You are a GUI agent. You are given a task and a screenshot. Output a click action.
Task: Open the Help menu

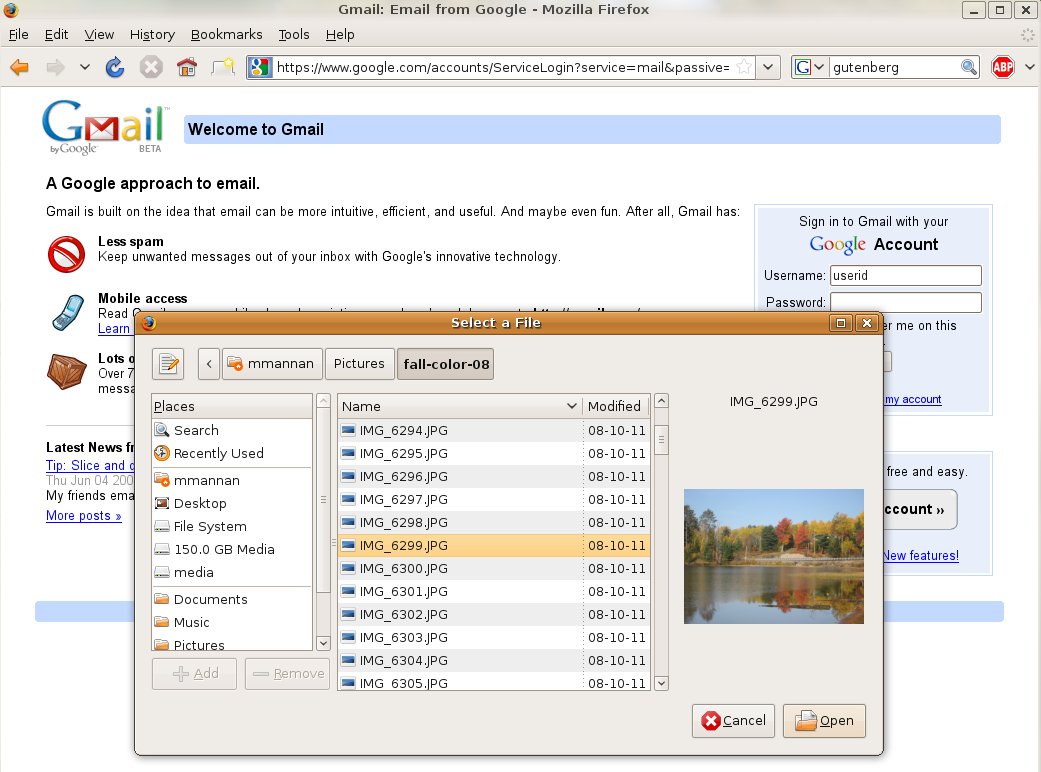point(340,35)
